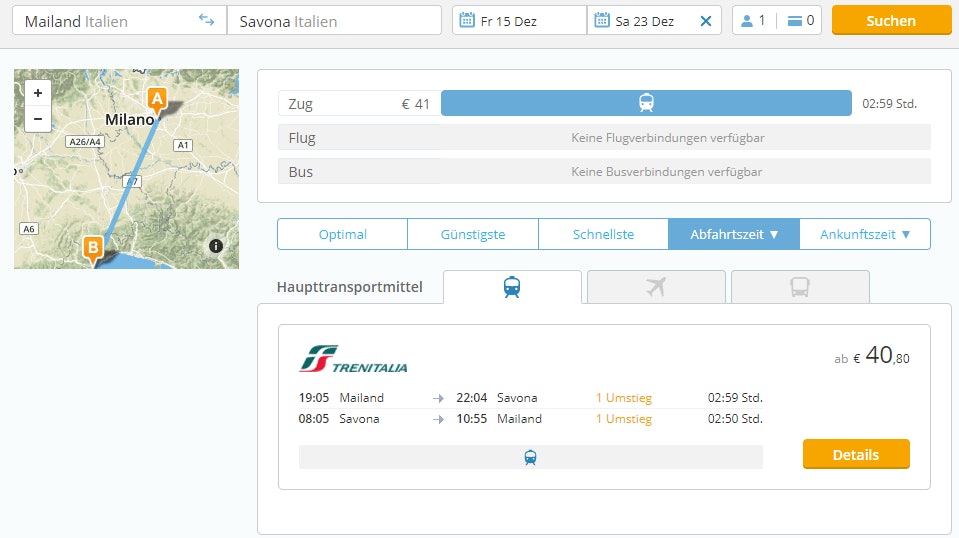
Task: Click map marker B at Savona
Action: (93, 247)
